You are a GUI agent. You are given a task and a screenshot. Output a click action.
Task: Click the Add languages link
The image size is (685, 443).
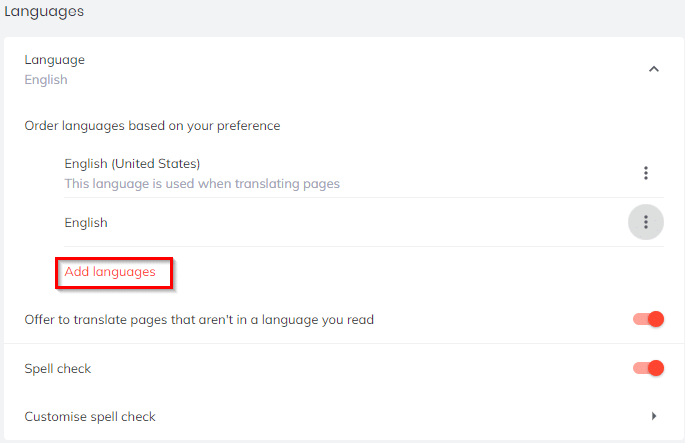click(x=110, y=272)
